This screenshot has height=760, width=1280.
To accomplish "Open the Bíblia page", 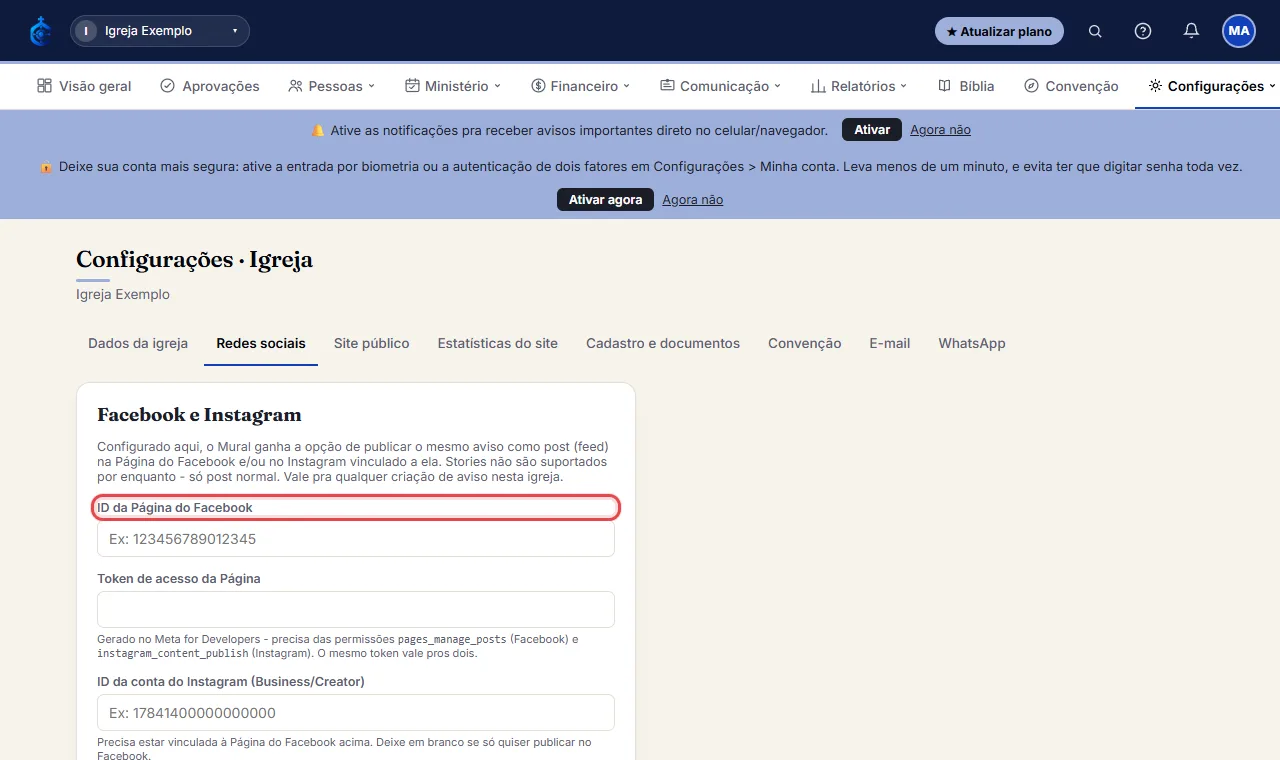I will (x=966, y=86).
